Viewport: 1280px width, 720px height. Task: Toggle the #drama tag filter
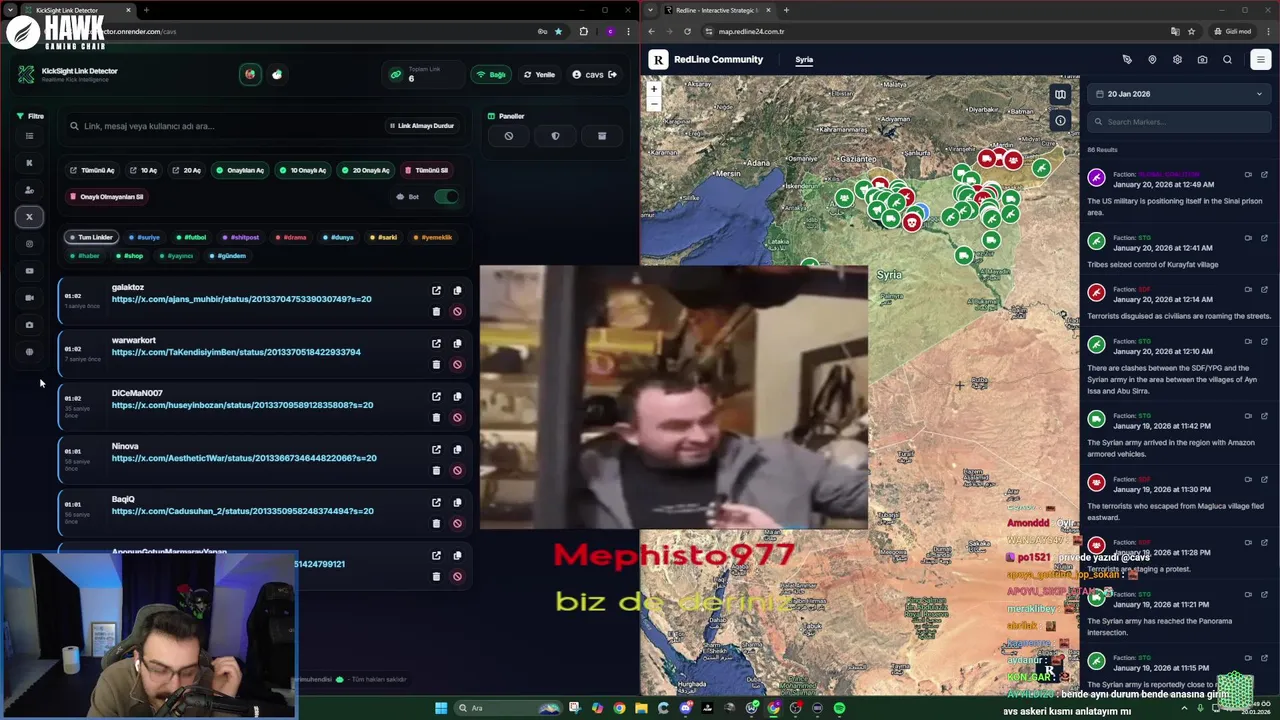(291, 237)
